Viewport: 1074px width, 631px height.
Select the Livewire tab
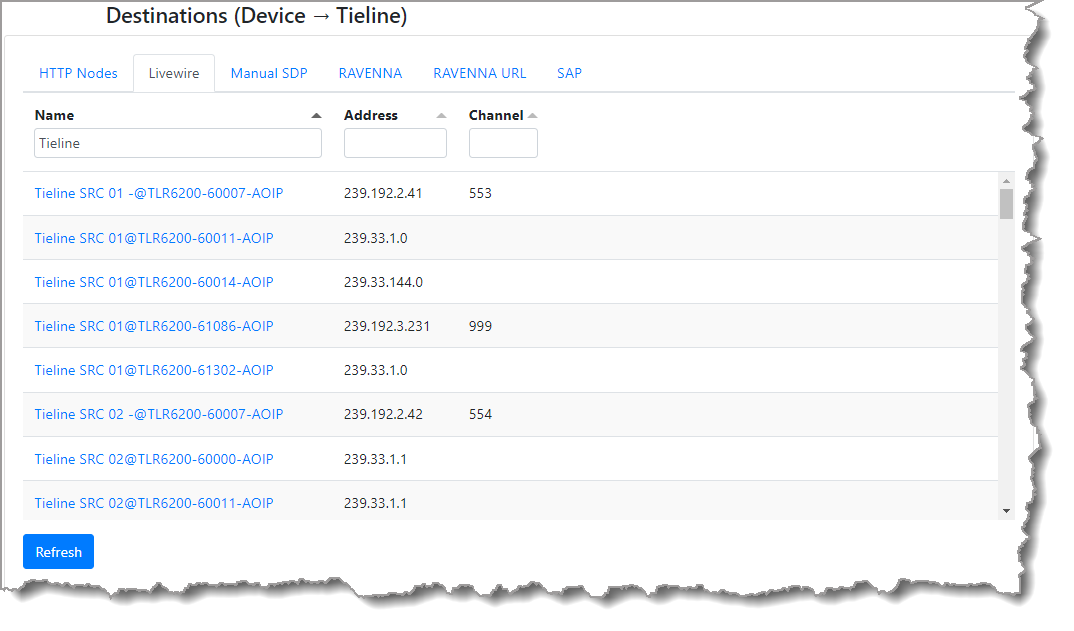tap(174, 73)
